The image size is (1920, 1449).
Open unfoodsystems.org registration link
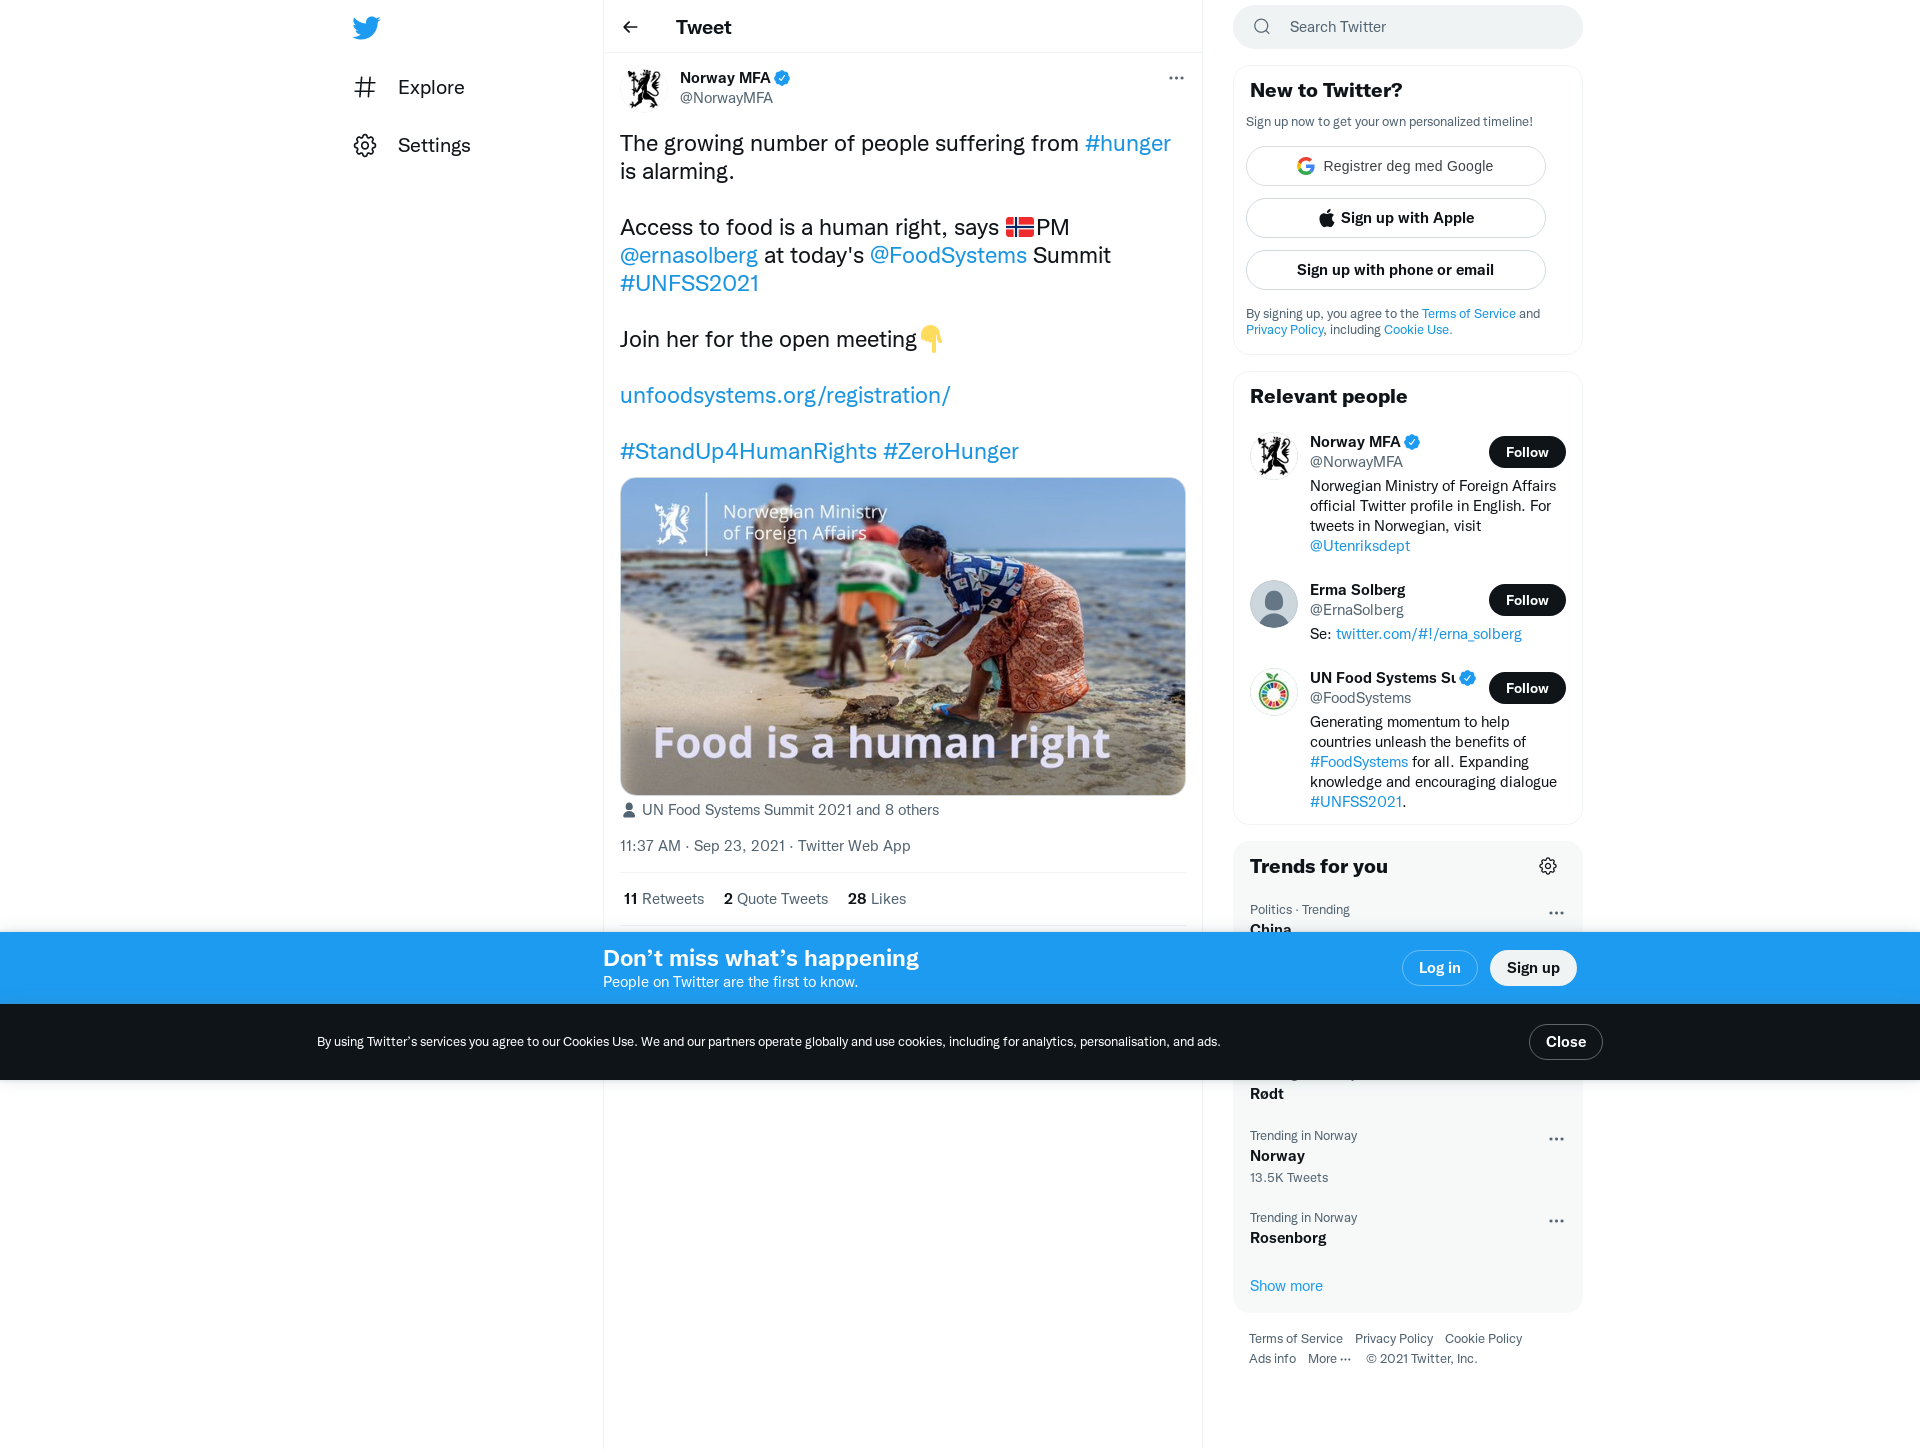tap(785, 395)
